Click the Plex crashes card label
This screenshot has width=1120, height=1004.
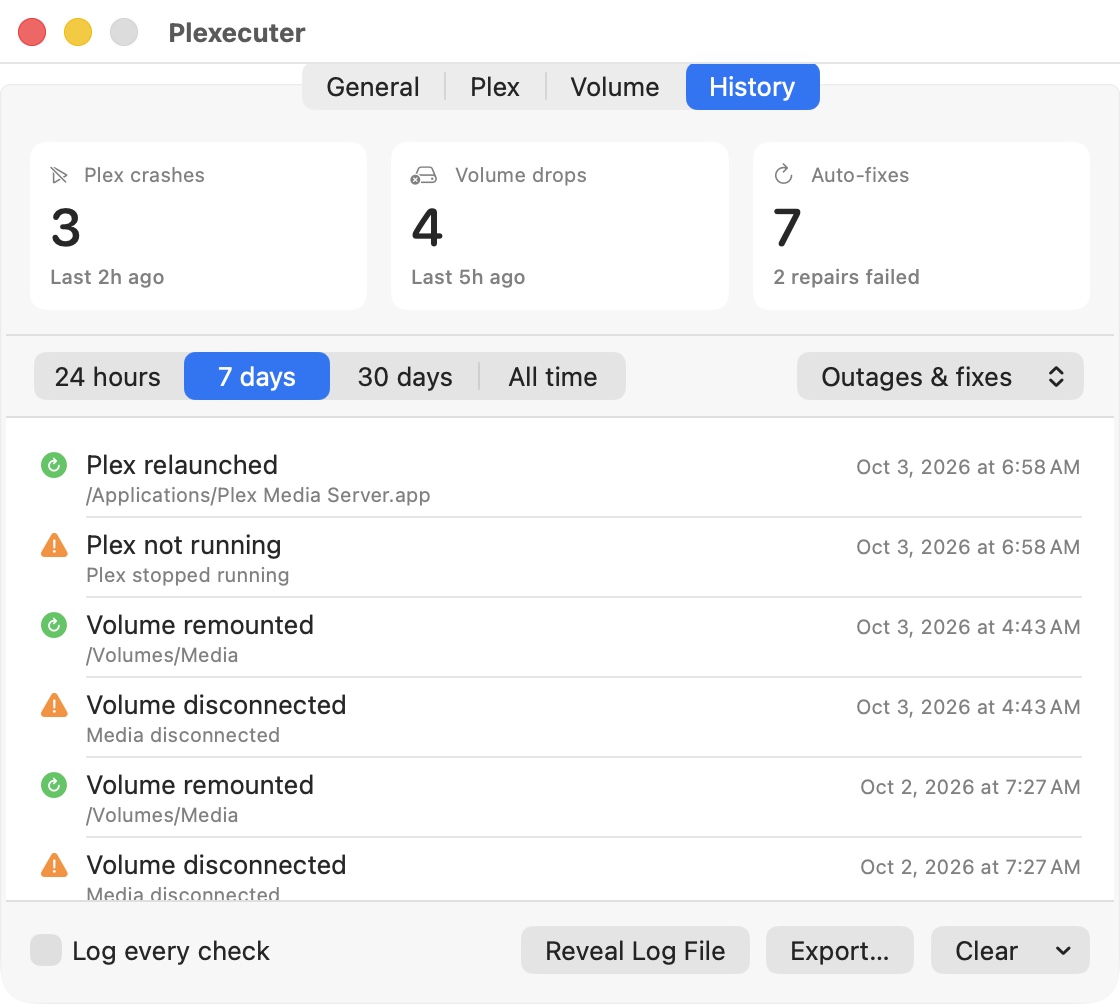[x=144, y=175]
